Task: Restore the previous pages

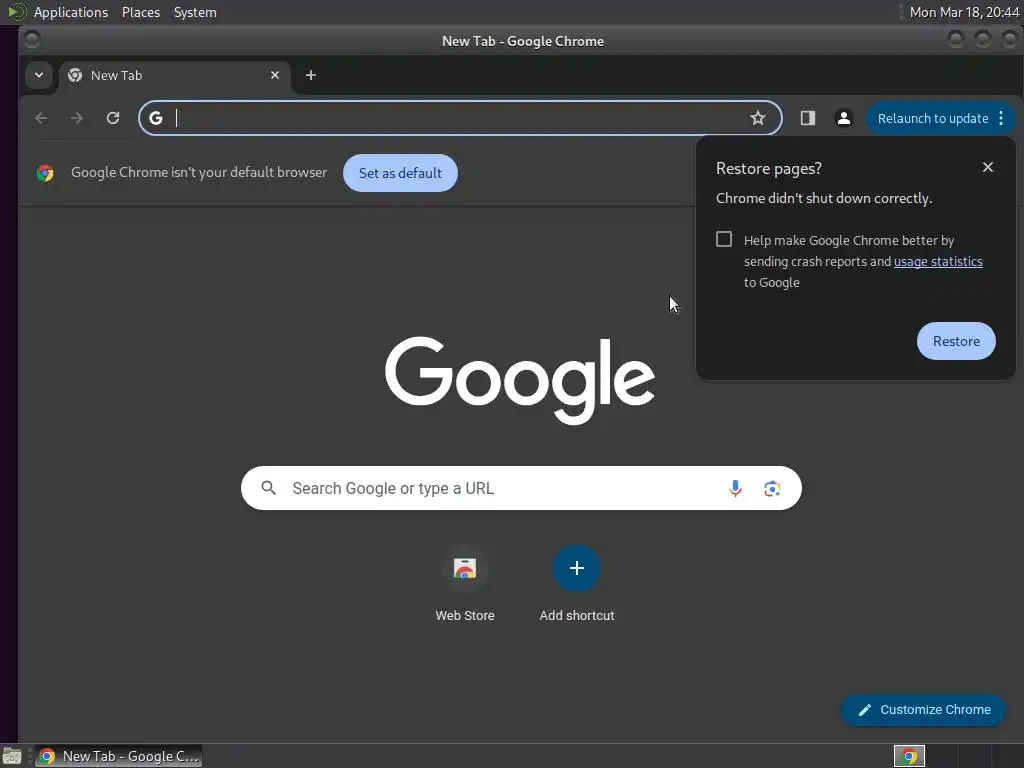Action: [x=956, y=341]
